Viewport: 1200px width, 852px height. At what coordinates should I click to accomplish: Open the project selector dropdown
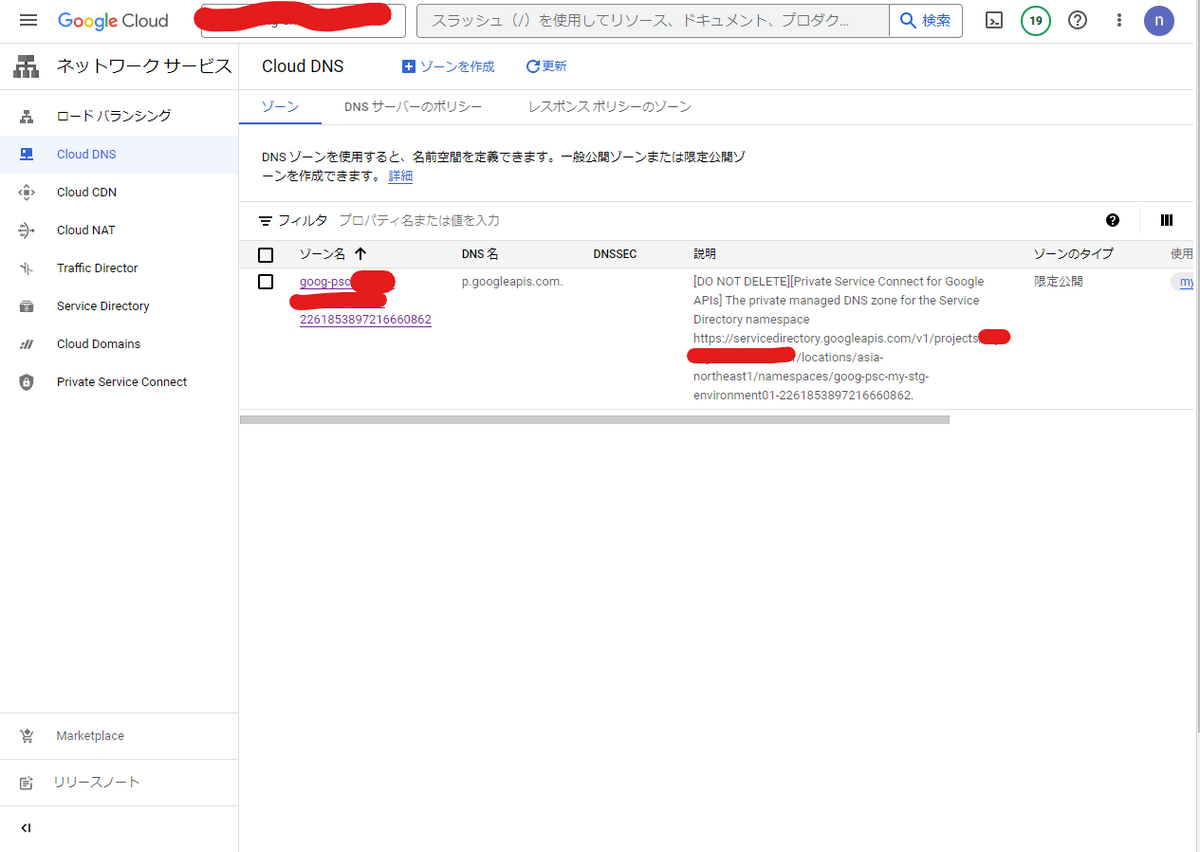(303, 21)
